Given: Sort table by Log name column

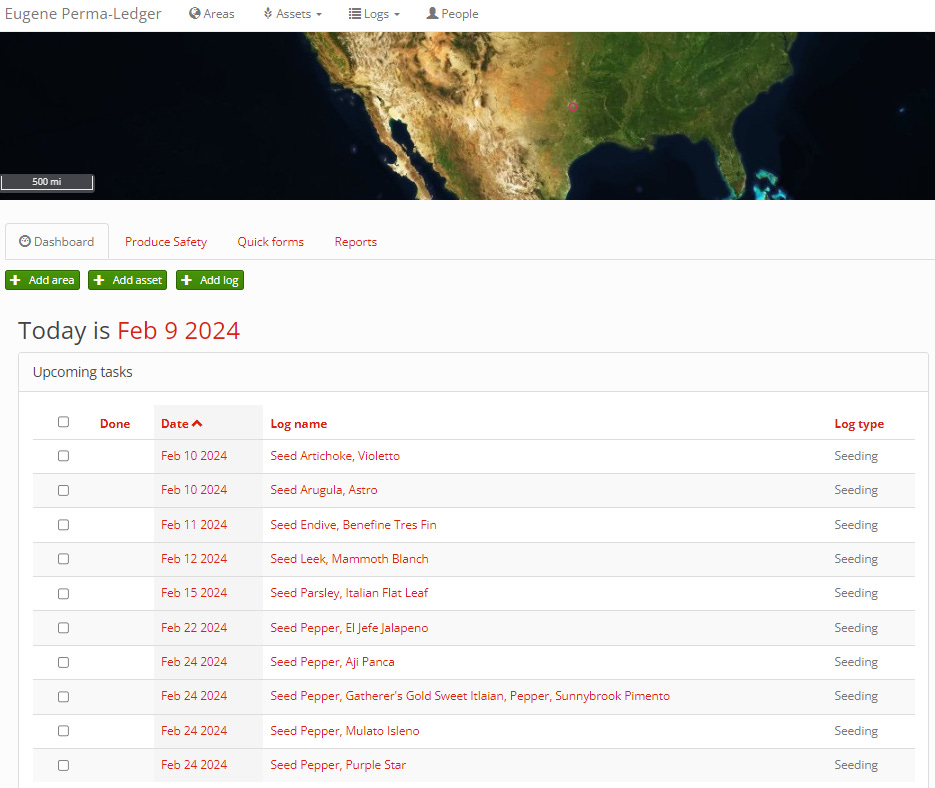Looking at the screenshot, I should pos(299,424).
